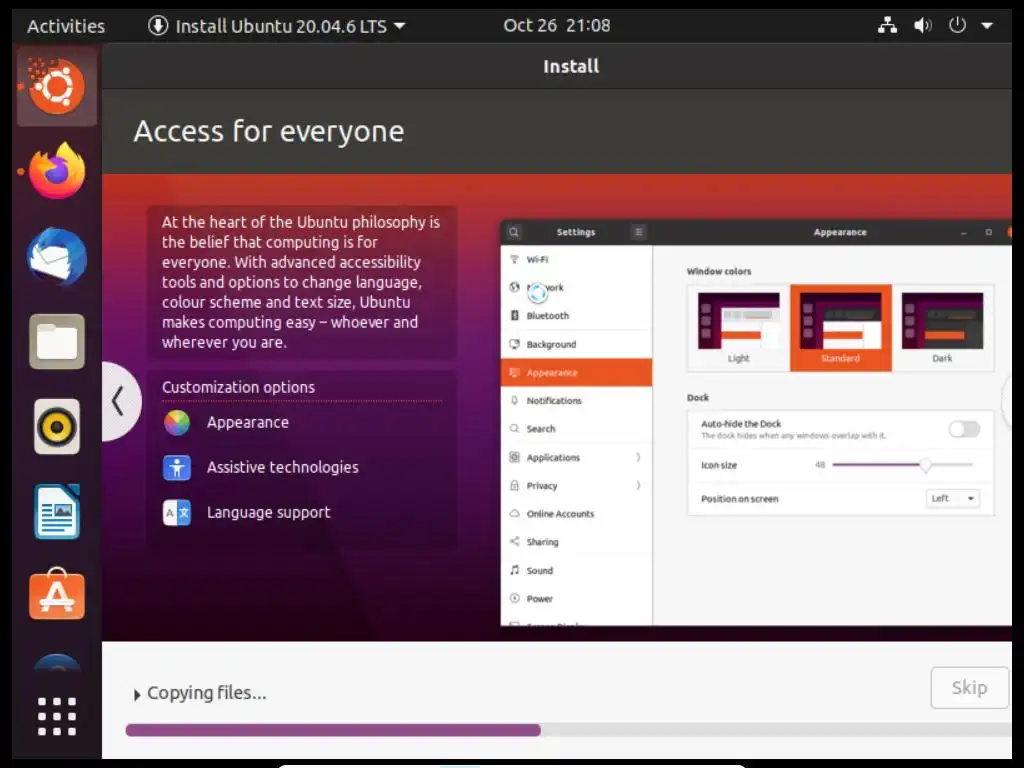The image size is (1024, 768).
Task: Launch Rhythmbox music player from dock
Action: (x=57, y=427)
